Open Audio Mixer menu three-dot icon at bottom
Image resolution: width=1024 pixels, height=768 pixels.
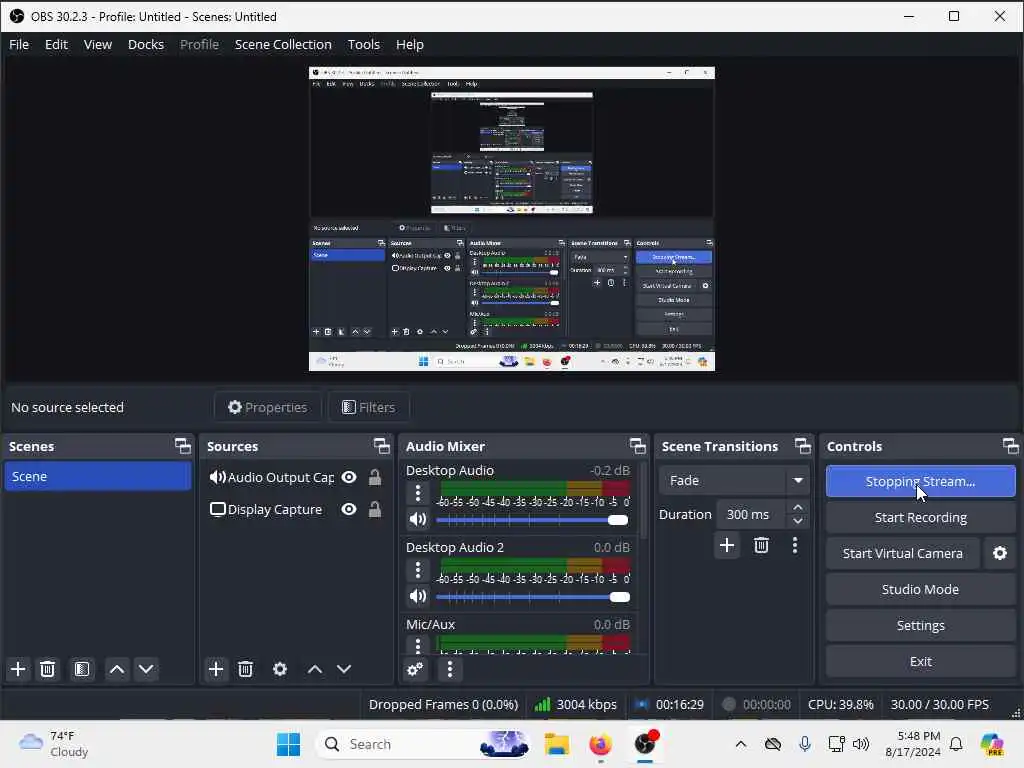point(449,669)
